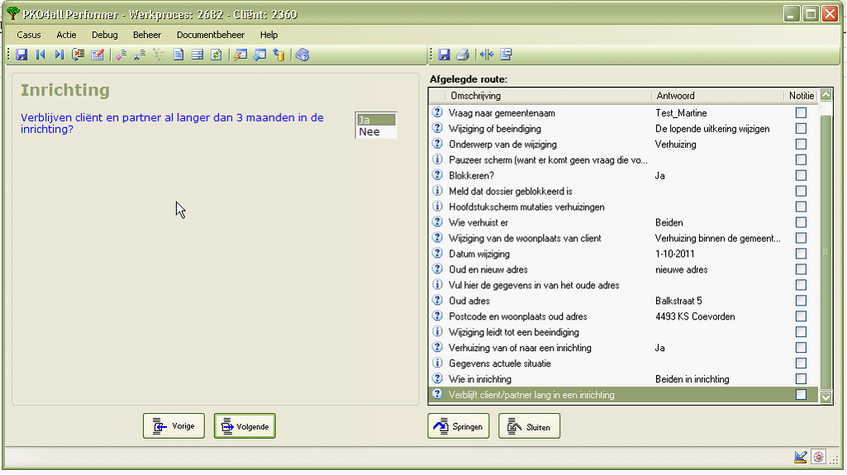Click the vertical scrollbar thumb of the route list
The height and width of the screenshot is (475, 847).
(826, 251)
